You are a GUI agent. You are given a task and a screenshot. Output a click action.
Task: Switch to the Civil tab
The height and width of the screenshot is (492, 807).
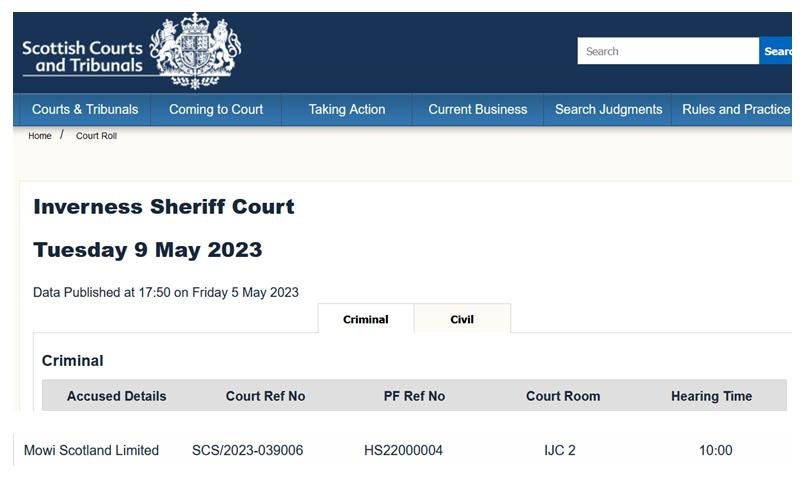point(462,320)
